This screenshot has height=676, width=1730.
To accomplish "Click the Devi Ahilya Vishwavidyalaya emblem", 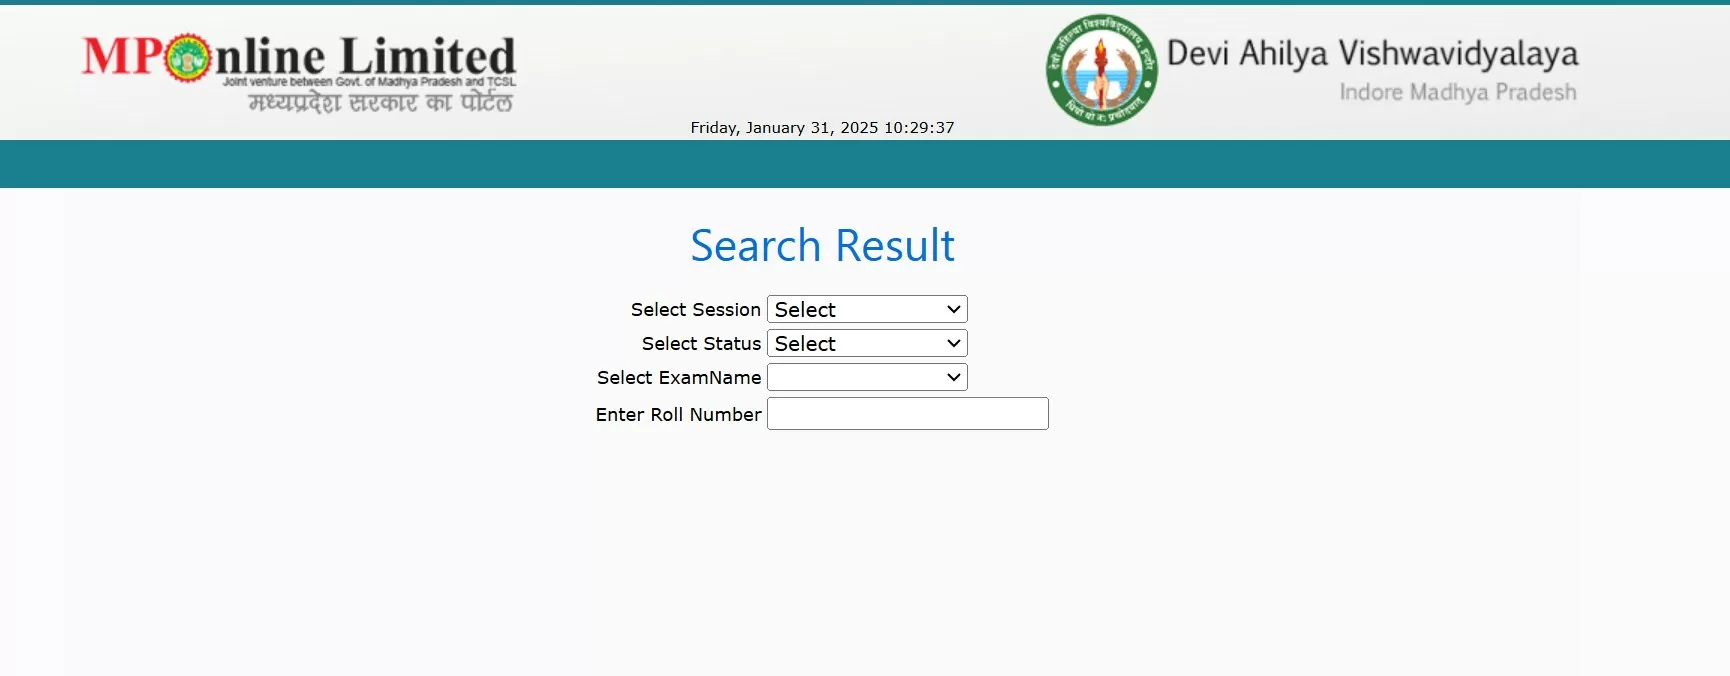I will click(x=1101, y=70).
